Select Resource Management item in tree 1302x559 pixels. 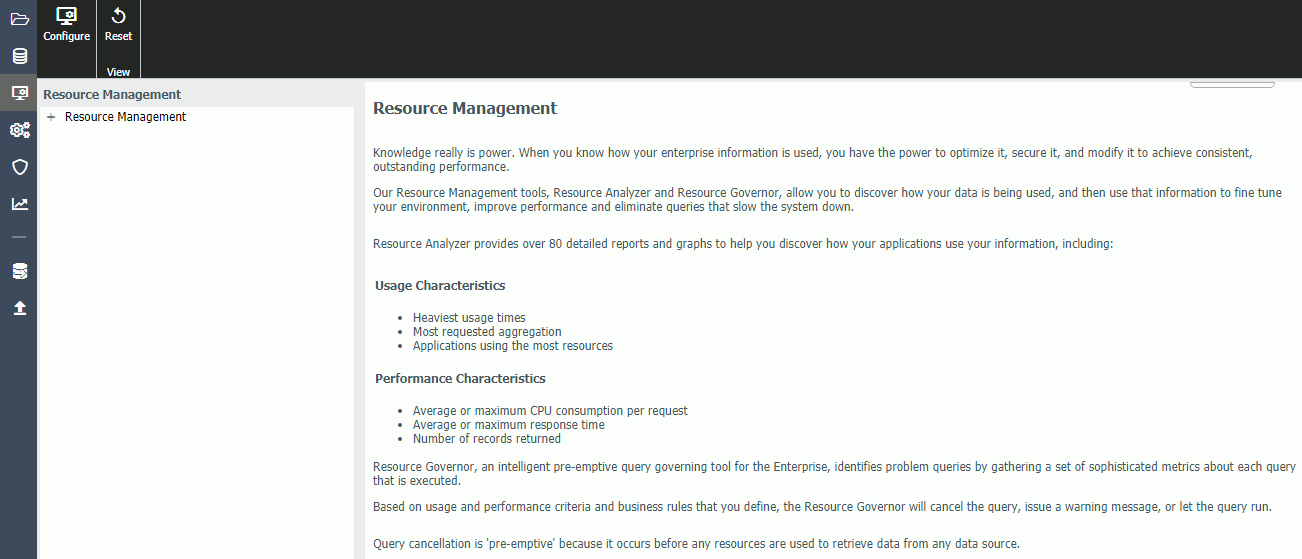coord(125,117)
